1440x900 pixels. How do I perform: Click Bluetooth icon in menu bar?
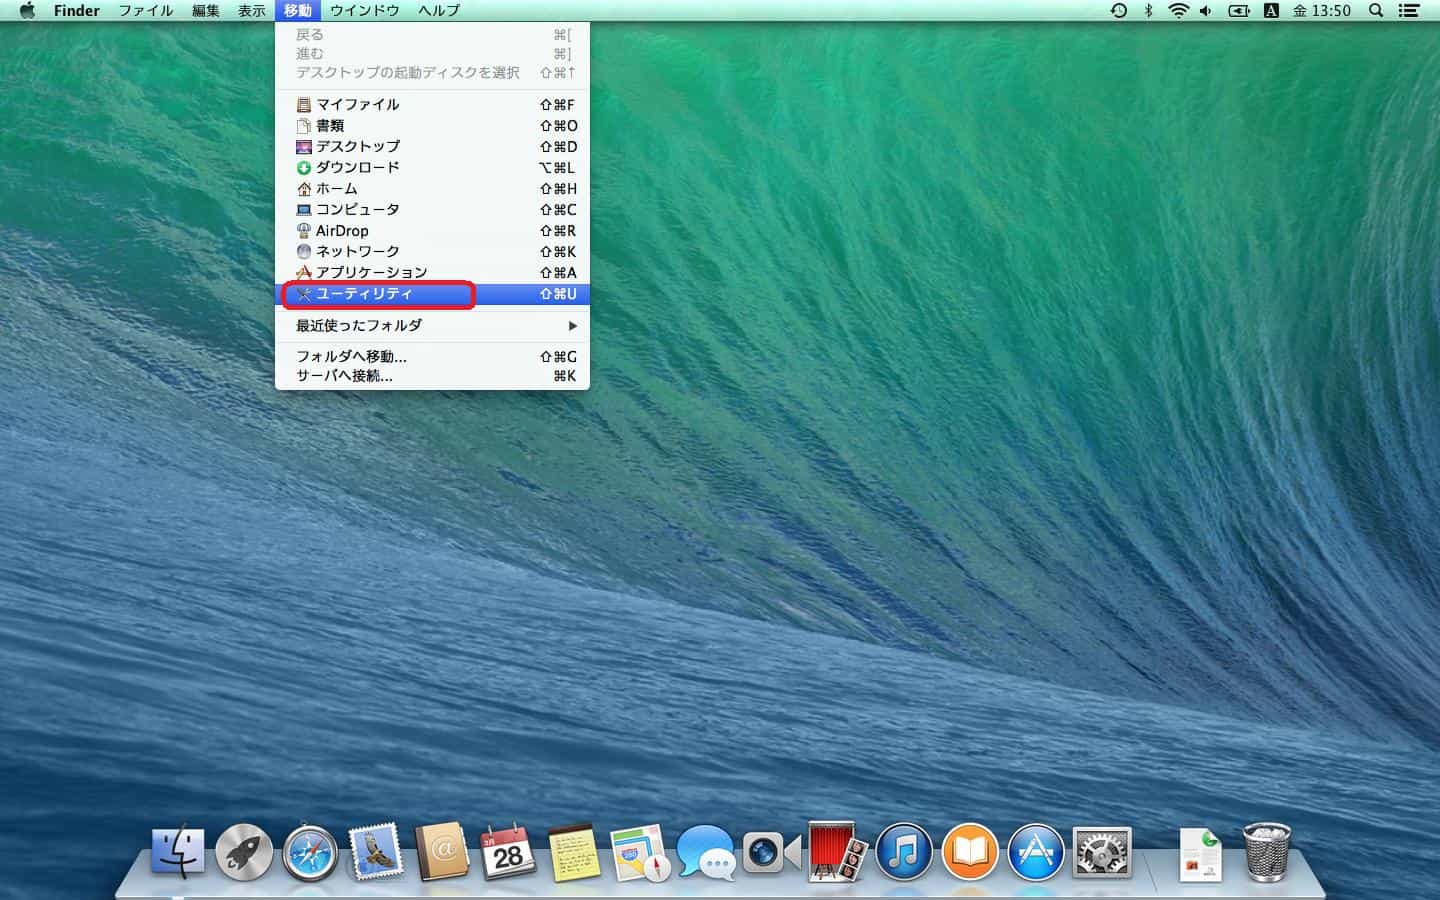point(1148,11)
